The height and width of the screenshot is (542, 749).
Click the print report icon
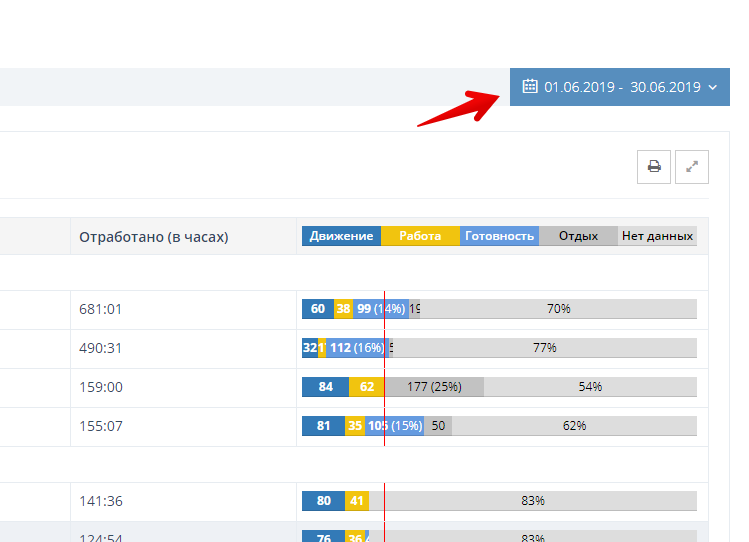[x=654, y=167]
